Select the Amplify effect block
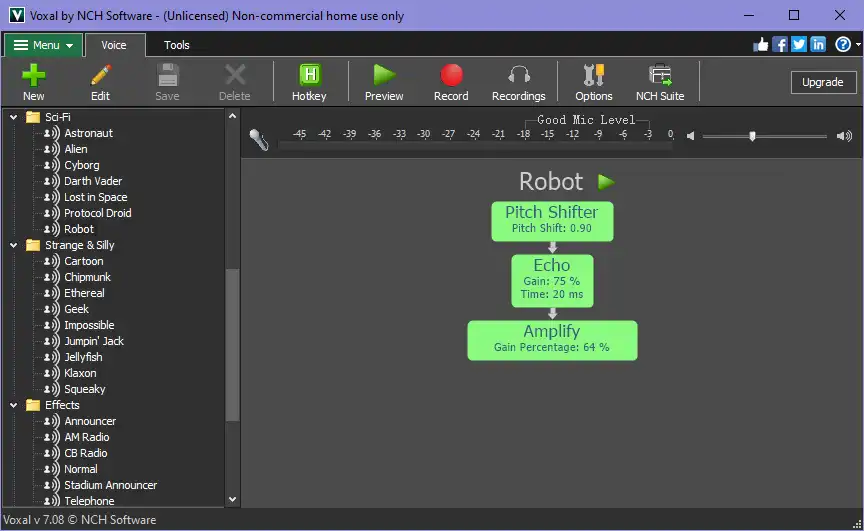 coord(552,340)
